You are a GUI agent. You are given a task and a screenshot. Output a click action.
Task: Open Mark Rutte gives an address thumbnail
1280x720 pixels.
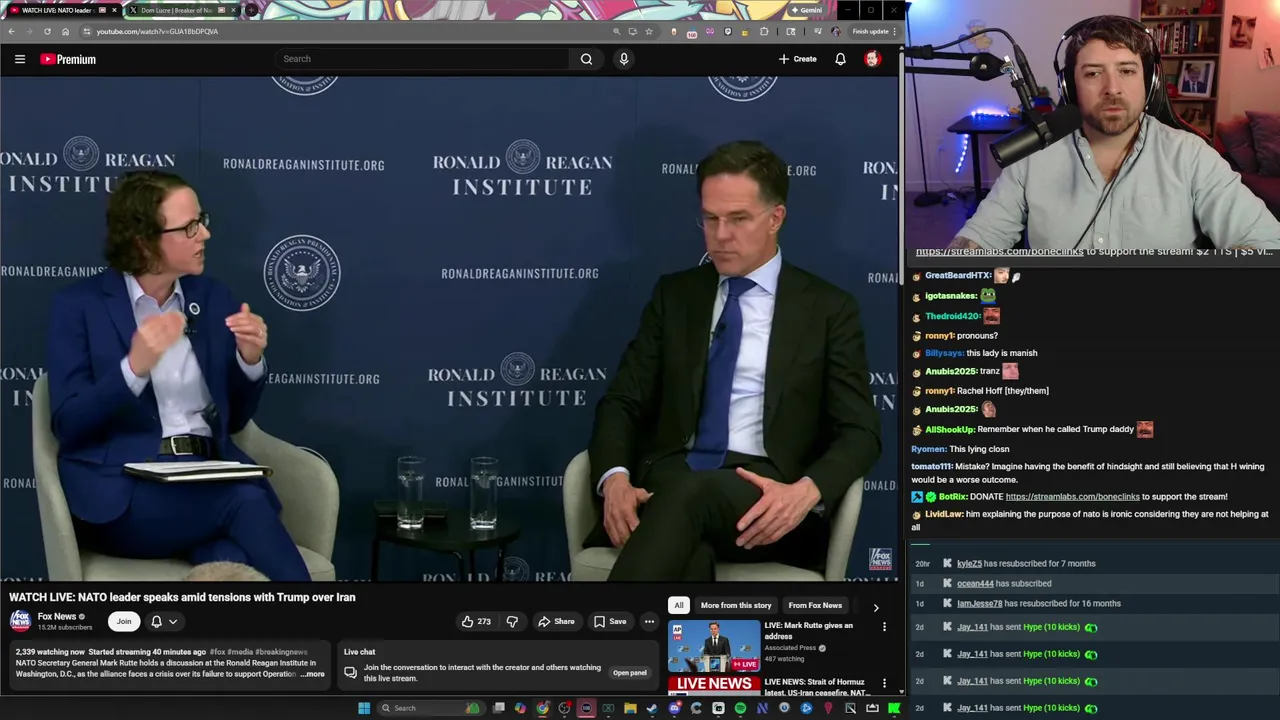(x=714, y=646)
